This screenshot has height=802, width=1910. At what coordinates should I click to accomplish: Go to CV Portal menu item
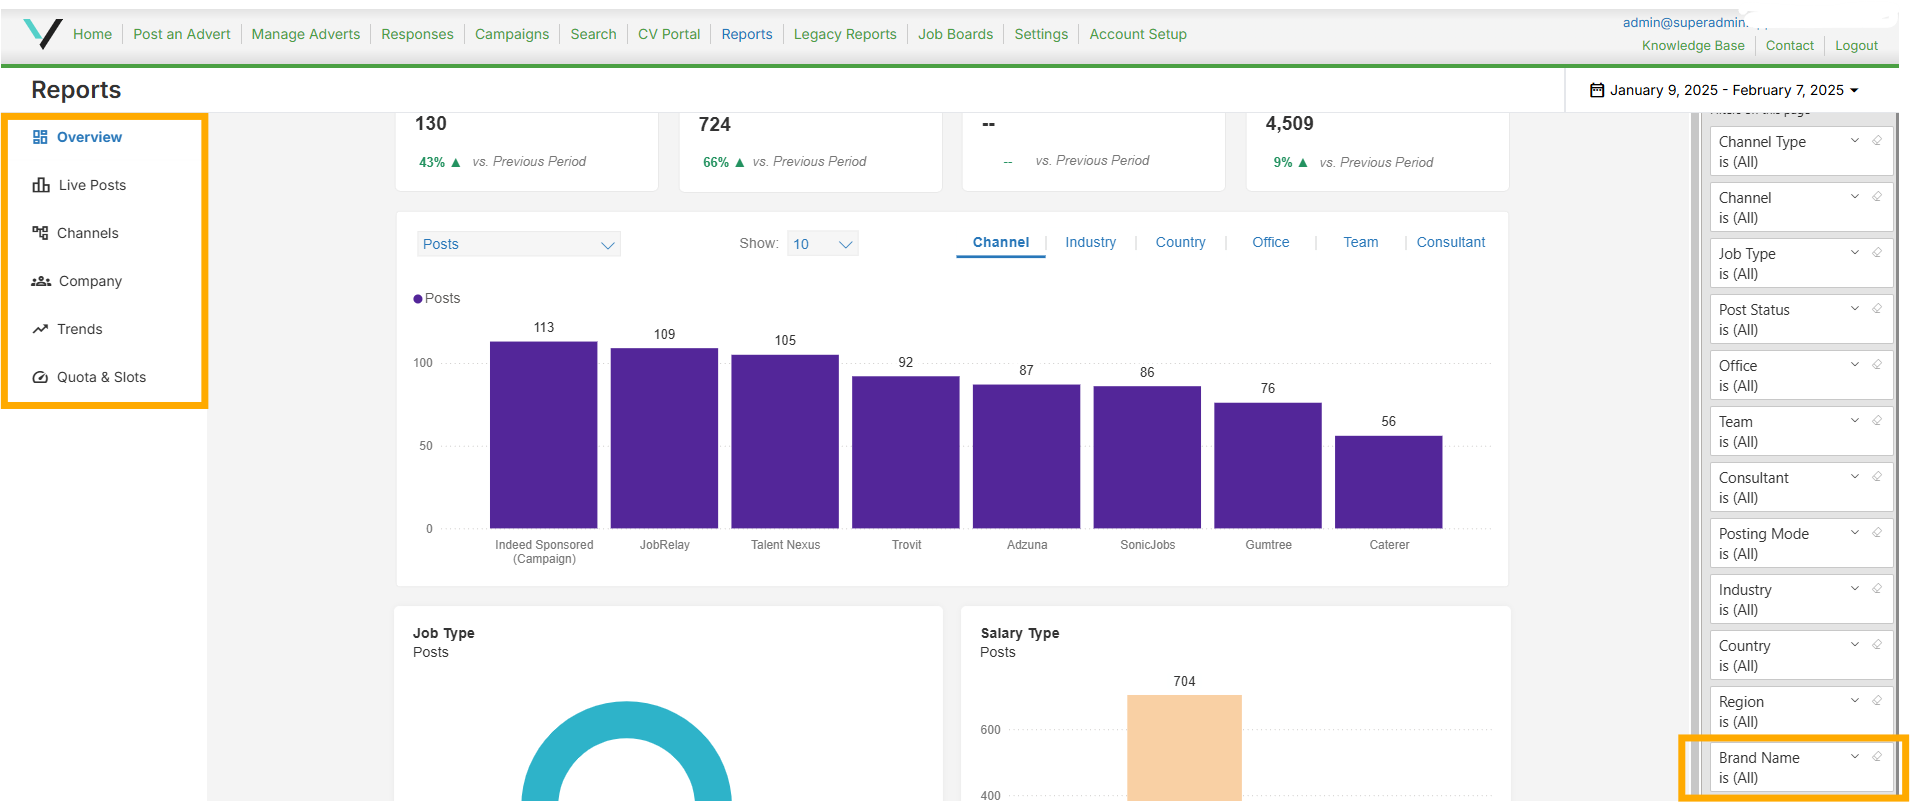669,34
